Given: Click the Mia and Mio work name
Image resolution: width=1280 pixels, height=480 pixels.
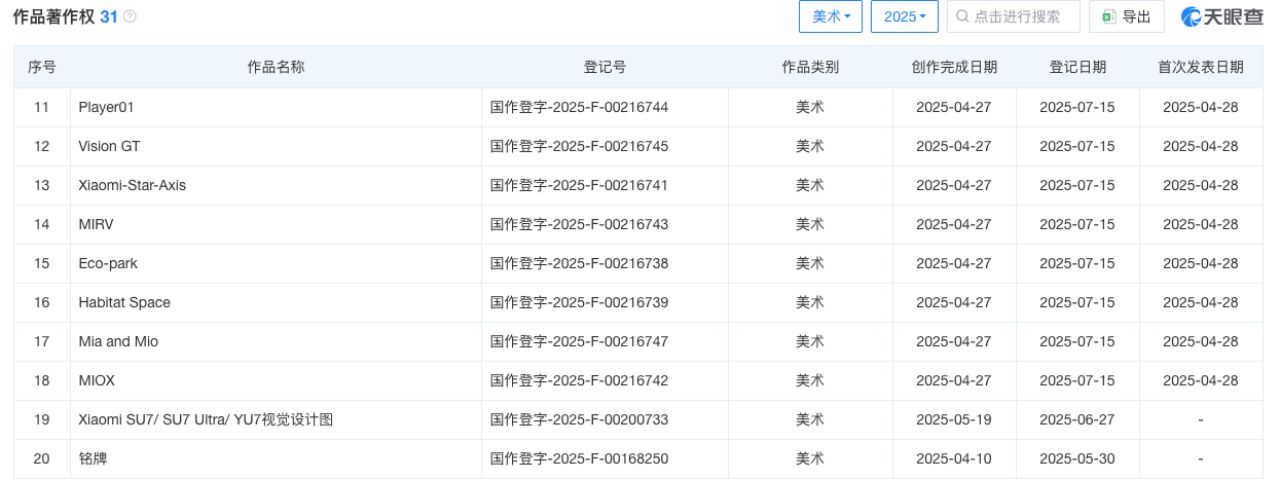Looking at the screenshot, I should click(x=118, y=341).
